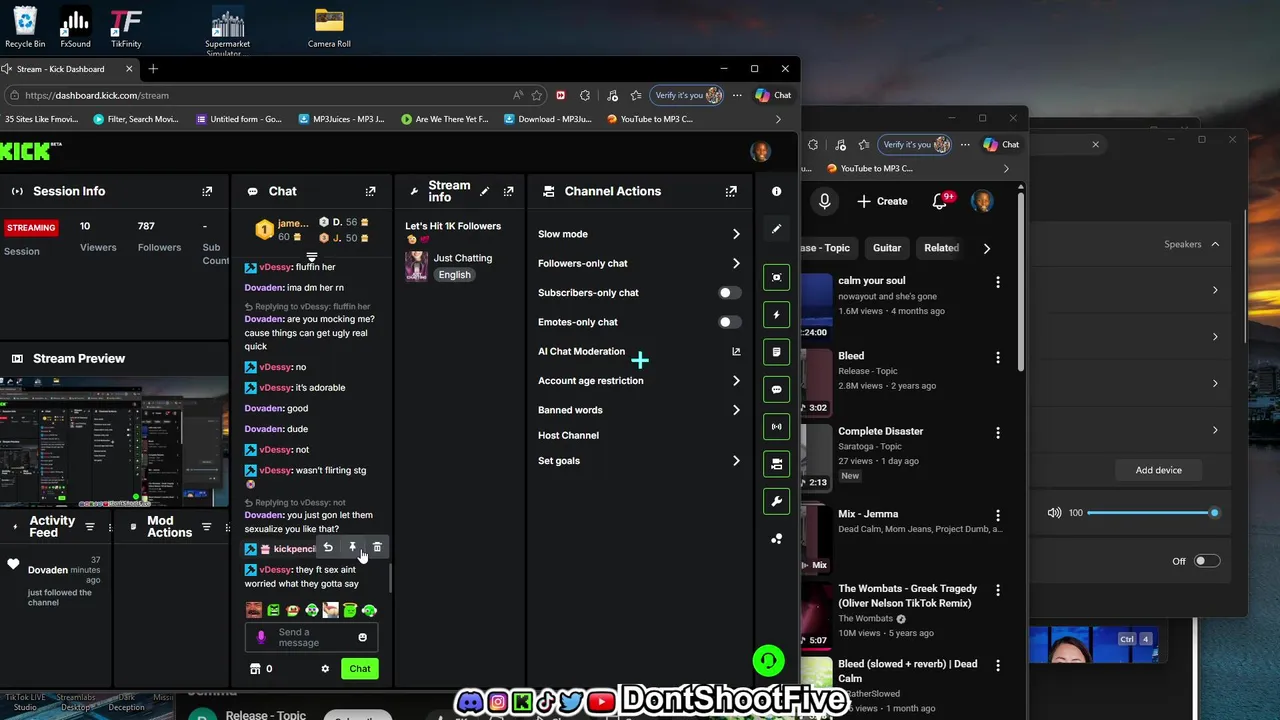The width and height of the screenshot is (1280, 720).
Task: Toggle Subscribers-only chat switch
Action: tap(730, 293)
